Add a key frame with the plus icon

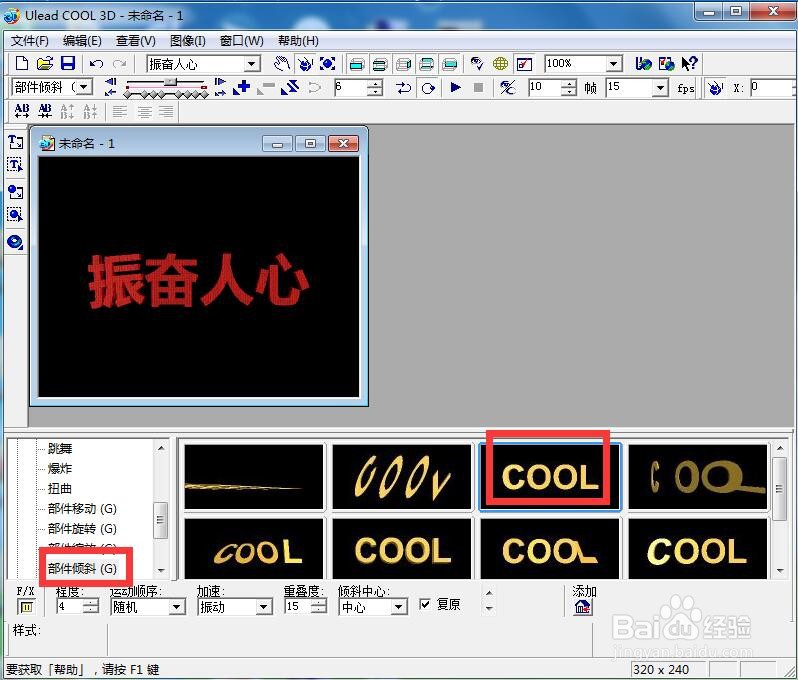click(242, 88)
